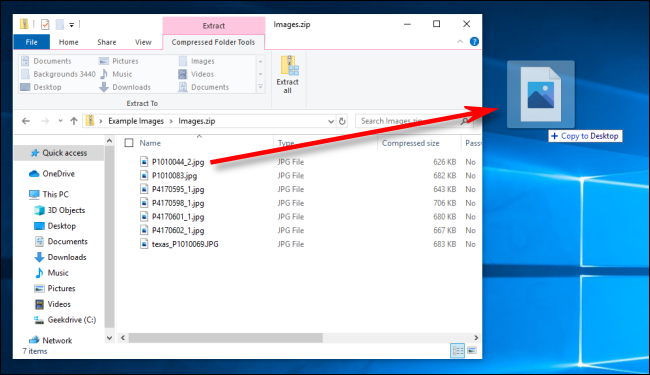Click the search magnifier icon

465,121
